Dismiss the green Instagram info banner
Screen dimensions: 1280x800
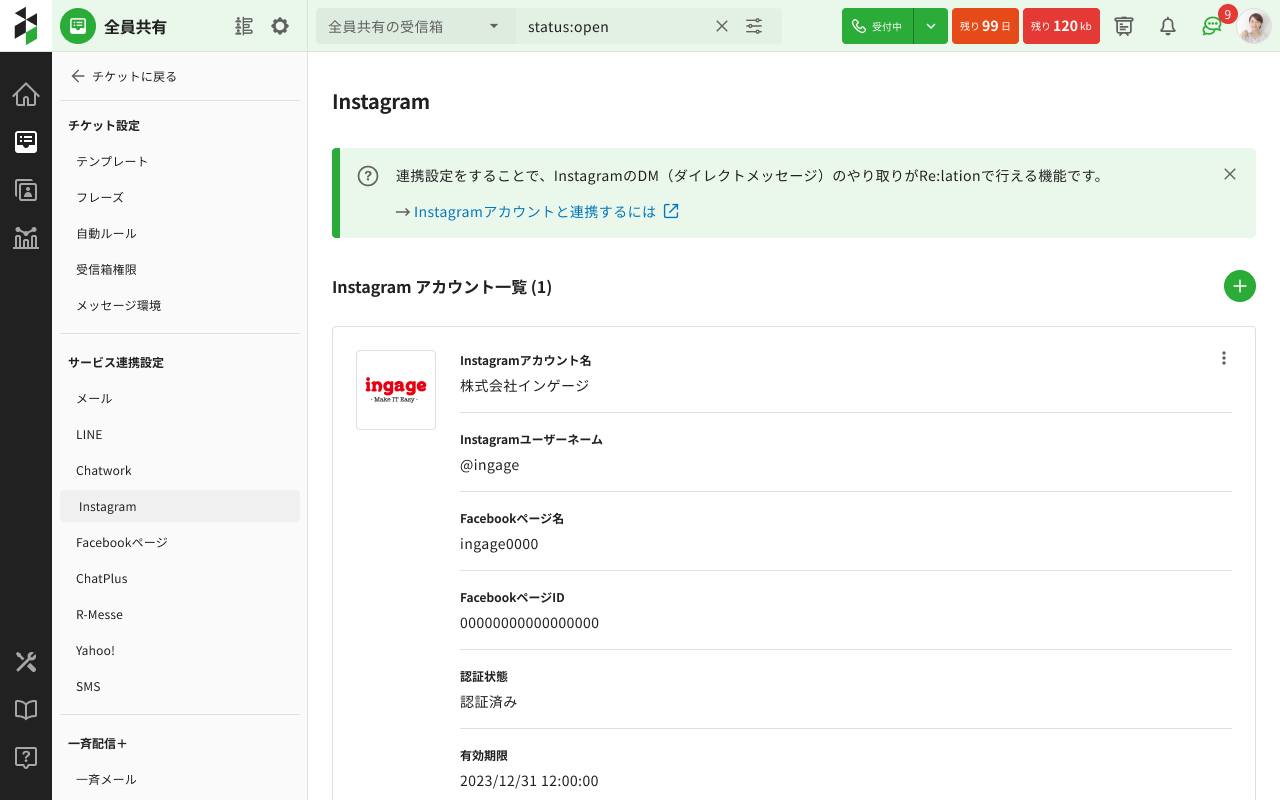pos(1230,174)
